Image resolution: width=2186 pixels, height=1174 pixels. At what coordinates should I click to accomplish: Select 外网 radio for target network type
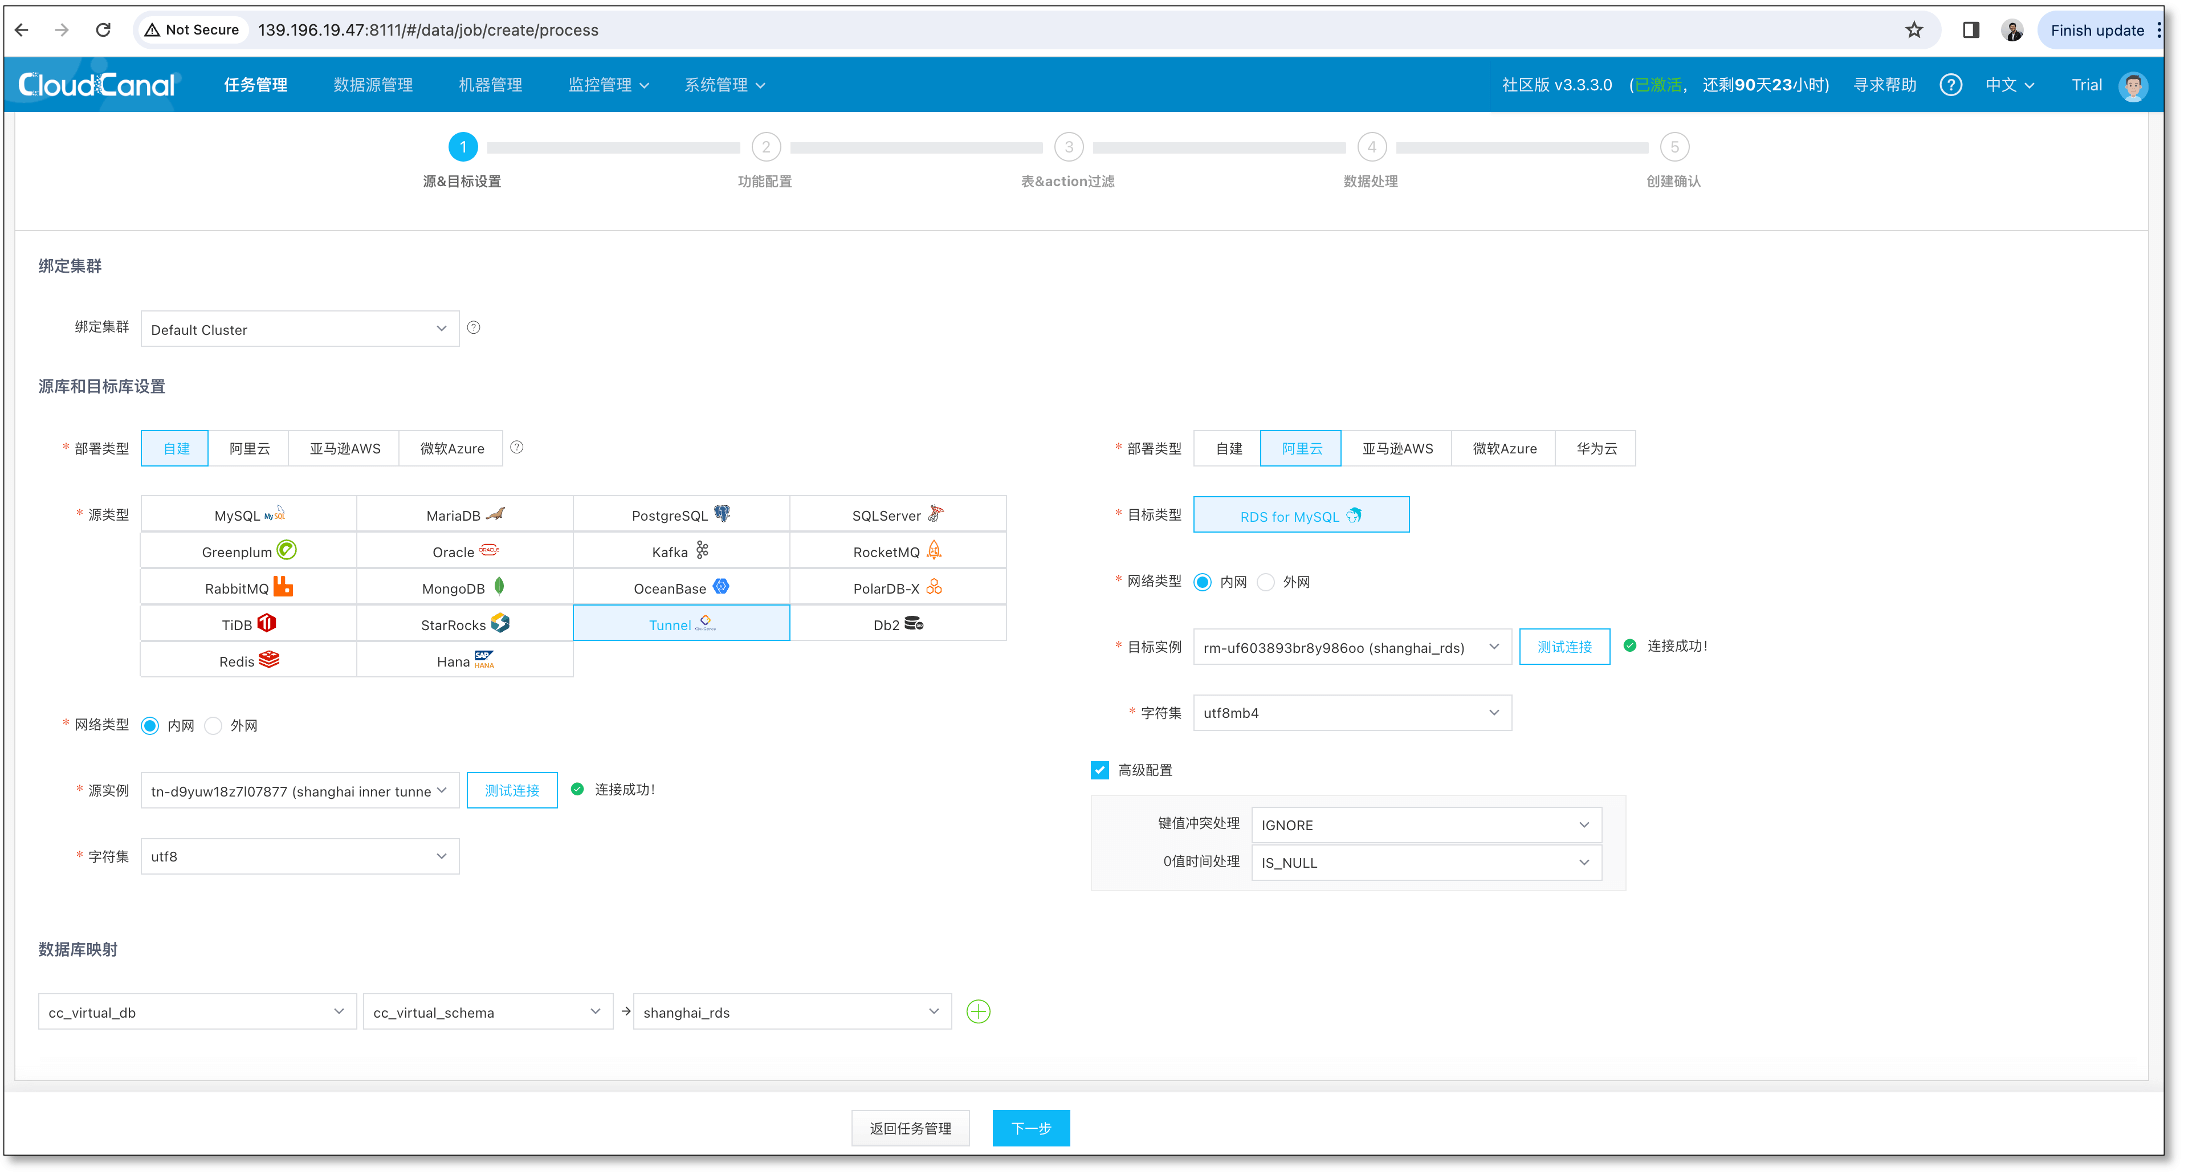coord(1267,582)
